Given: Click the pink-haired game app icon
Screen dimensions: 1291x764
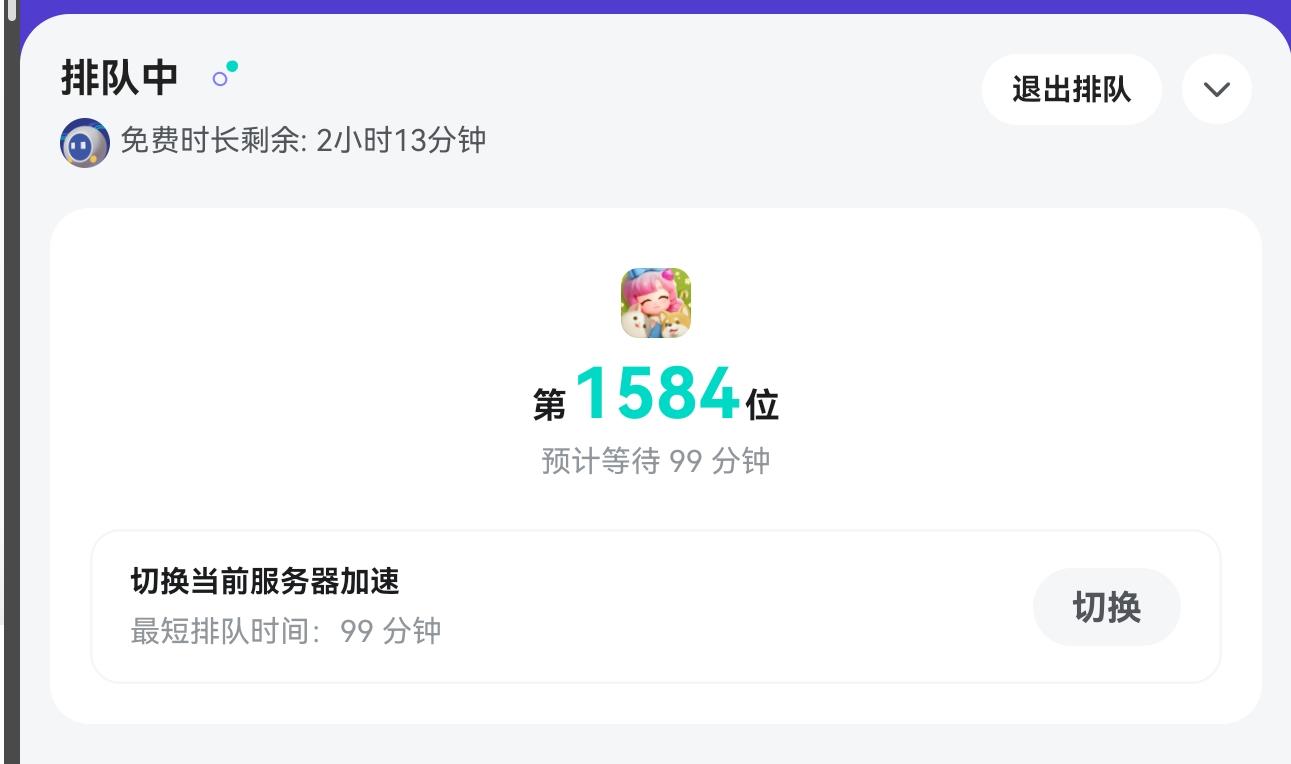Looking at the screenshot, I should click(656, 302).
